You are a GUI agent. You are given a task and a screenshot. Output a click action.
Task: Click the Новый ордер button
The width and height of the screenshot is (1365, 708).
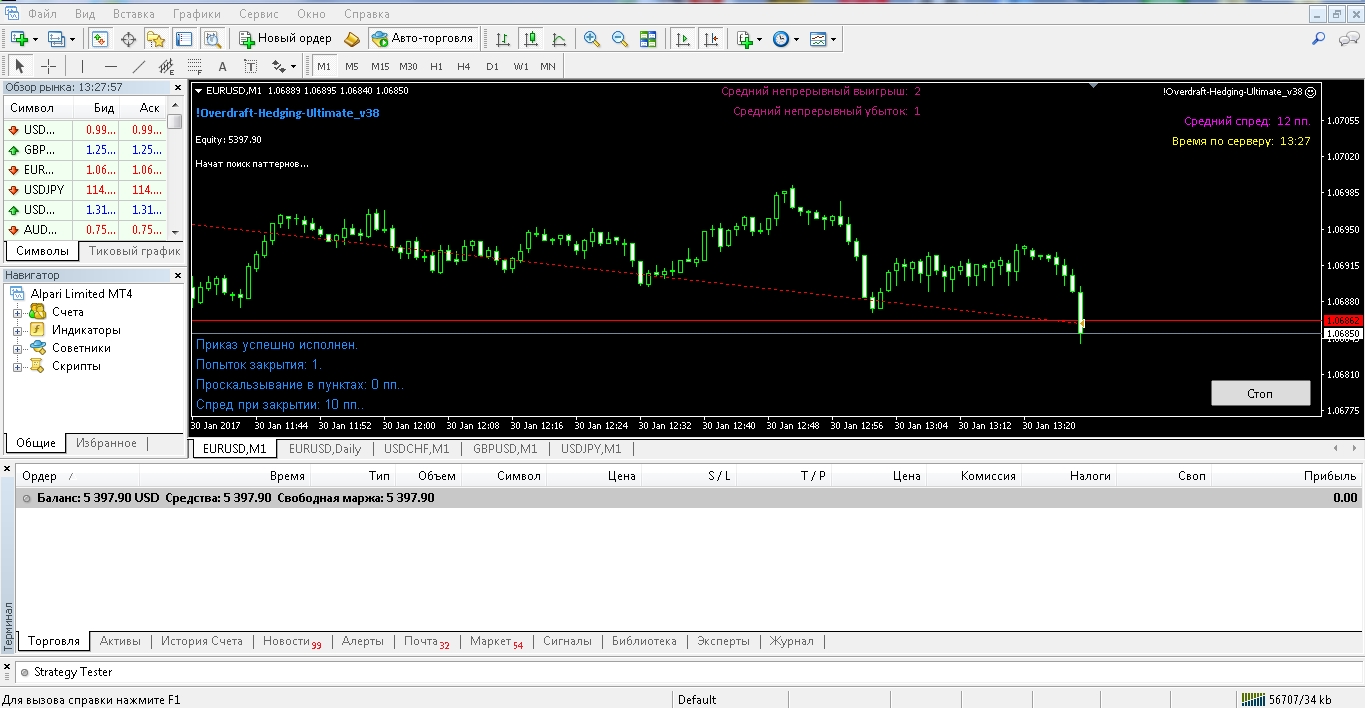pos(286,39)
